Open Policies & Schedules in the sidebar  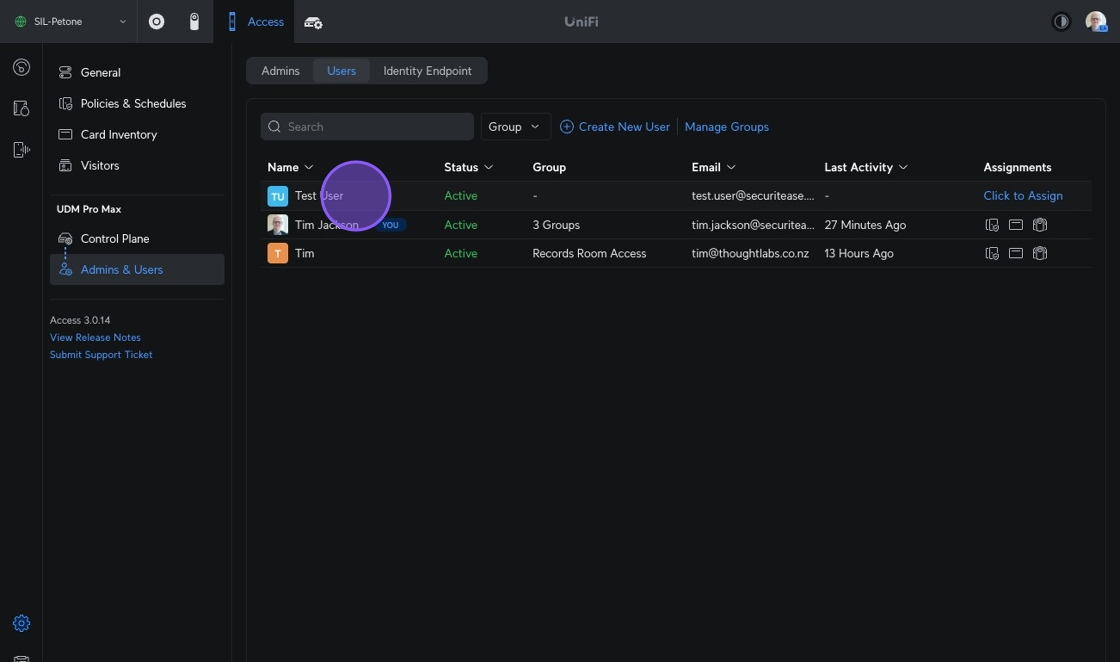(x=133, y=104)
